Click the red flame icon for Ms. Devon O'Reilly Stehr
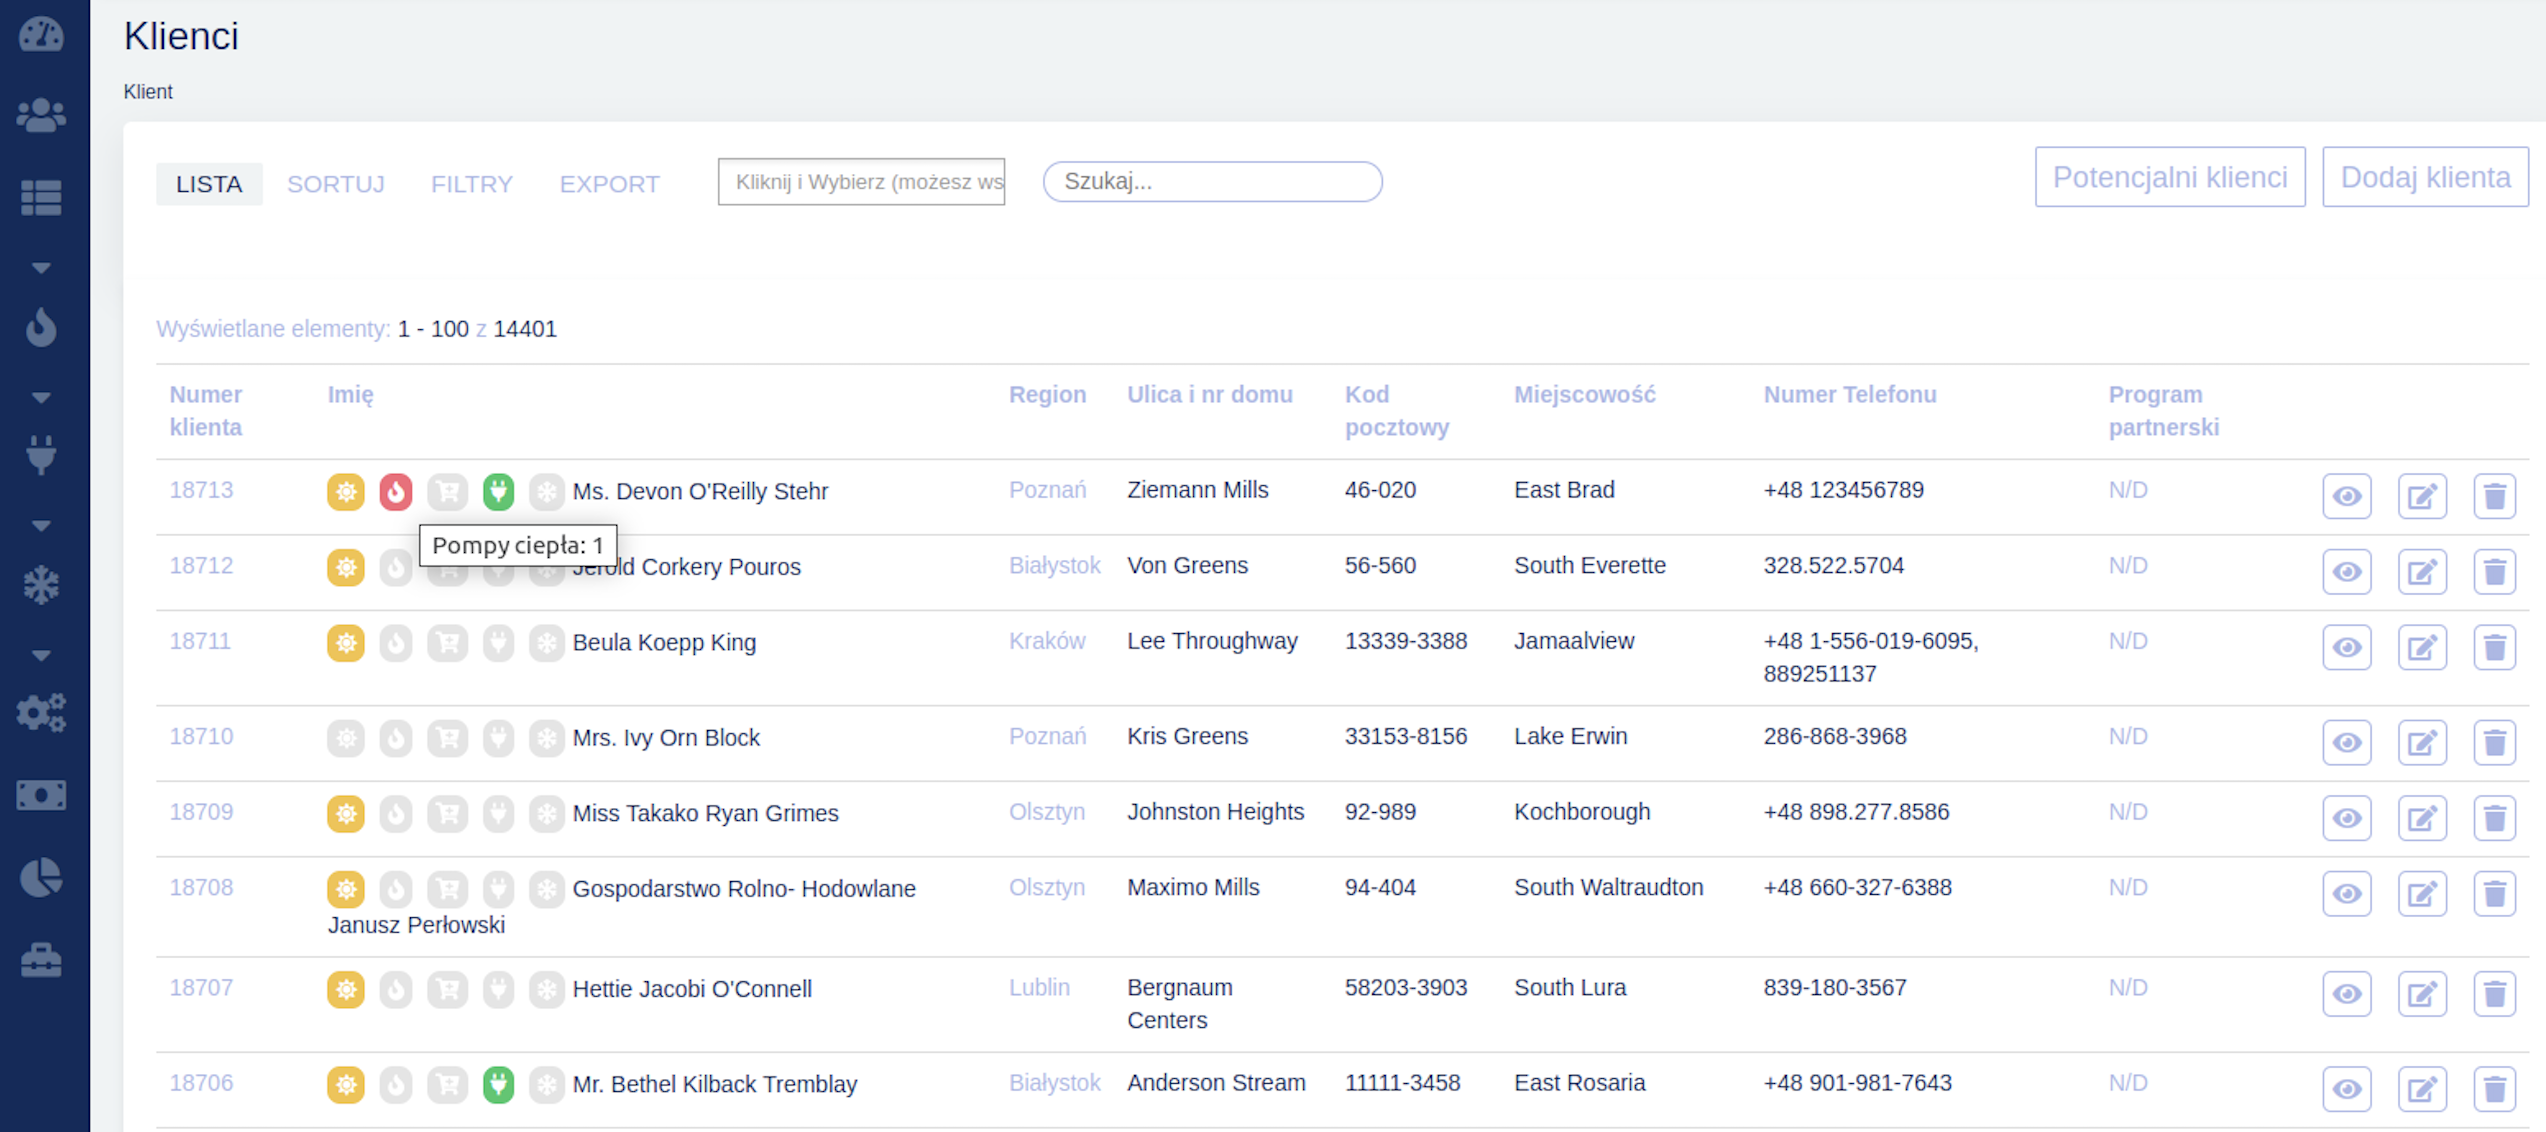 [x=396, y=492]
